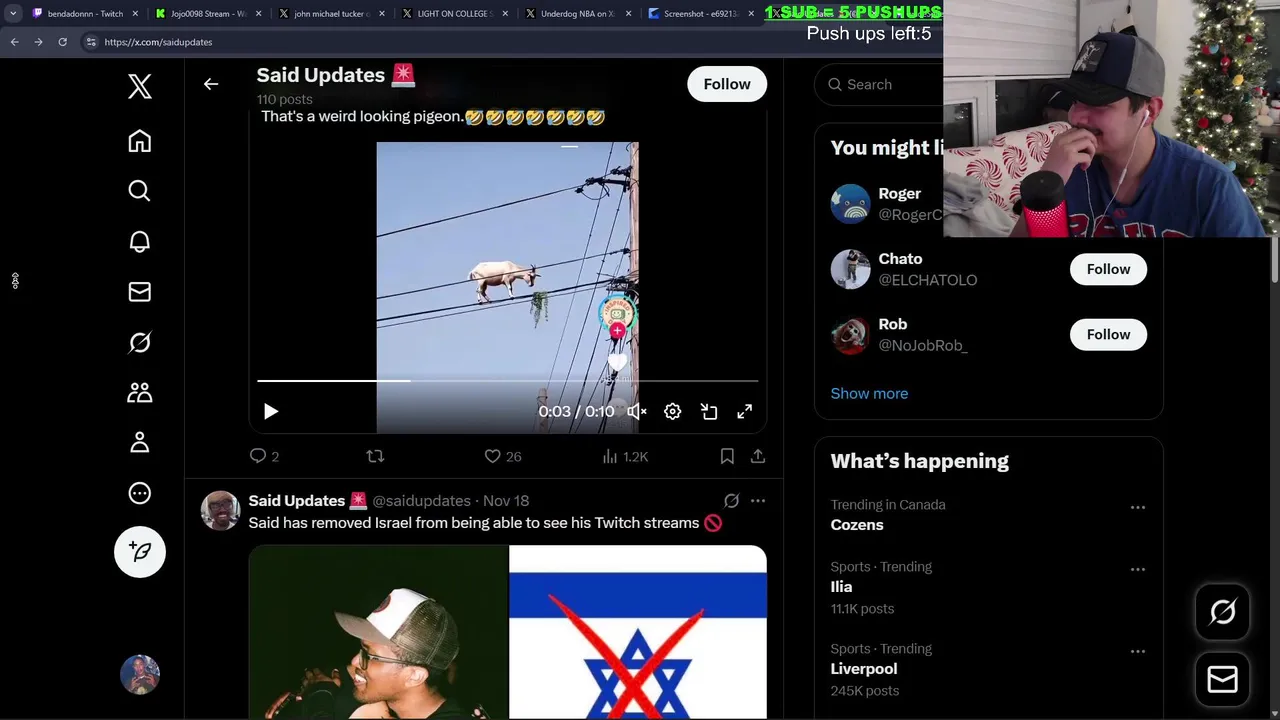This screenshot has width=1280, height=720.
Task: Follow the Chato account
Action: 1108,269
